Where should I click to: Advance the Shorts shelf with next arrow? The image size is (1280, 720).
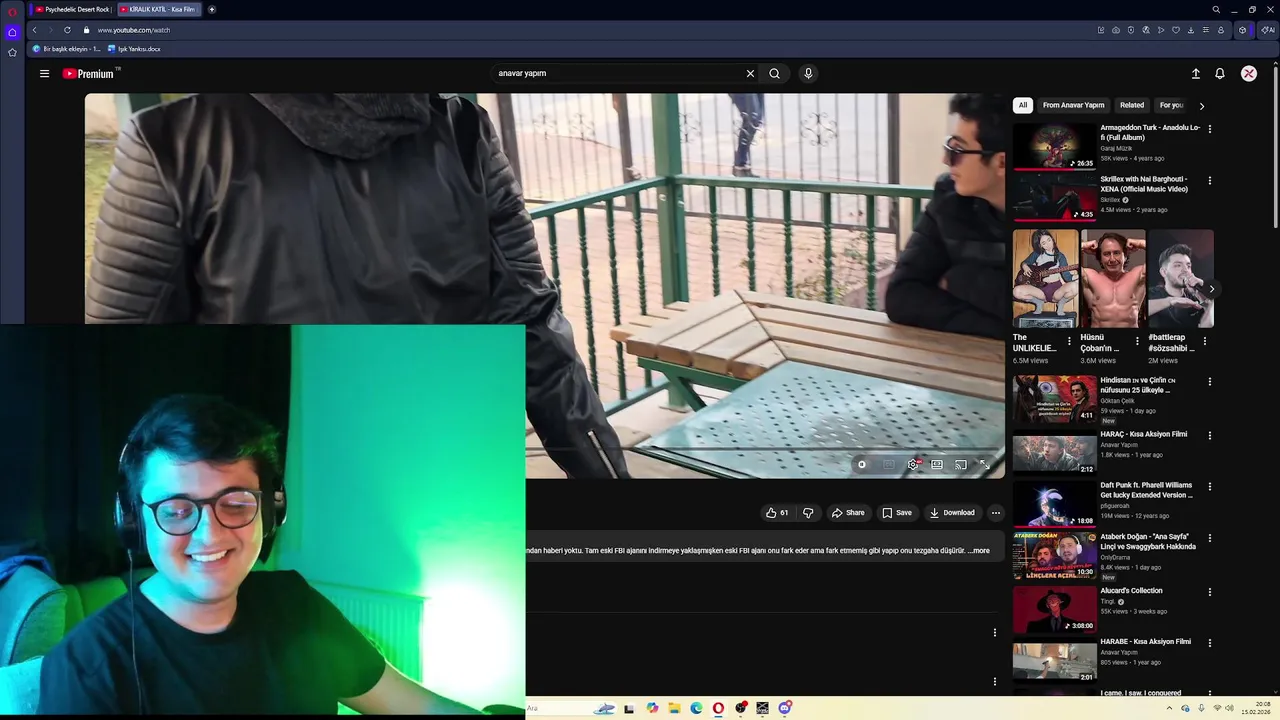pos(1211,289)
